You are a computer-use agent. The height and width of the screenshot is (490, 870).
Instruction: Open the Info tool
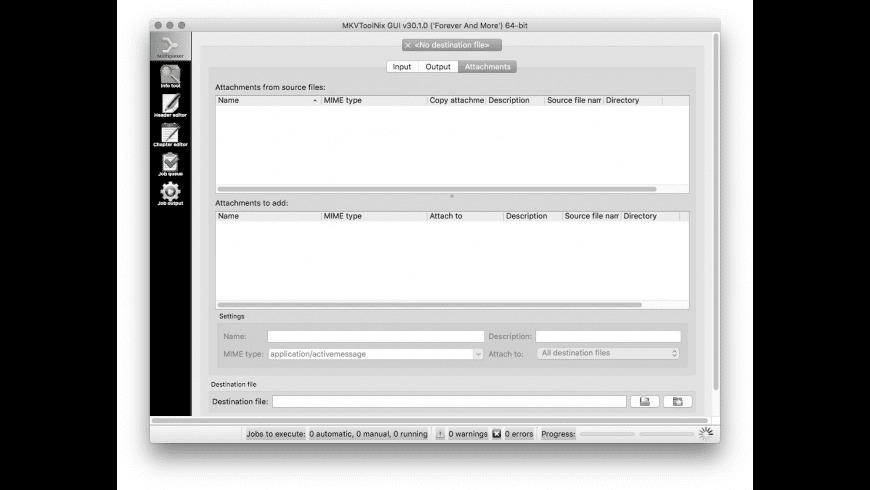(170, 76)
